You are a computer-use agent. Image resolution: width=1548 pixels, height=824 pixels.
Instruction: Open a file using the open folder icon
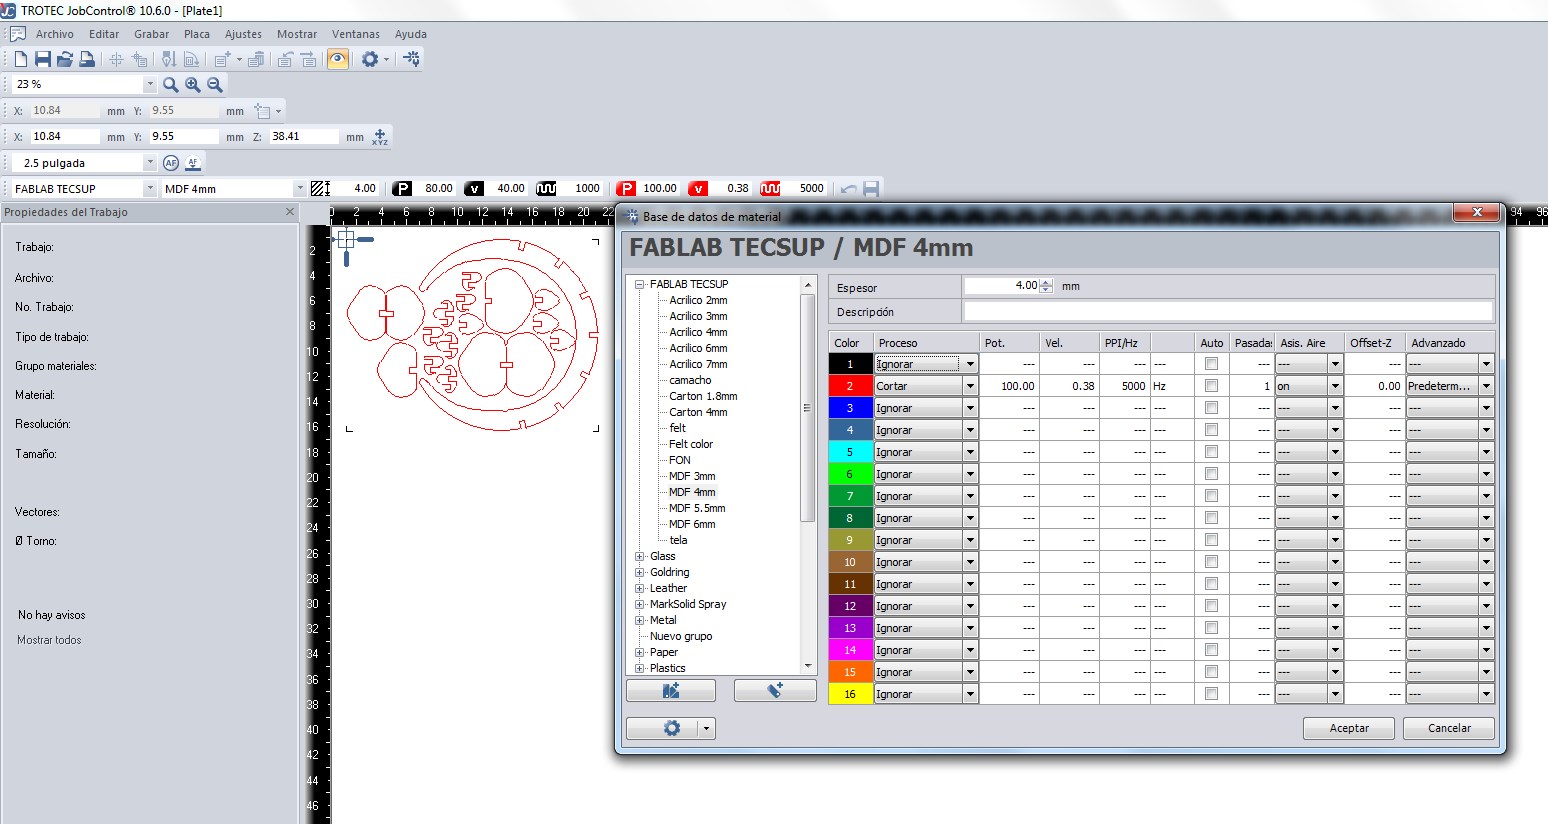pos(65,60)
